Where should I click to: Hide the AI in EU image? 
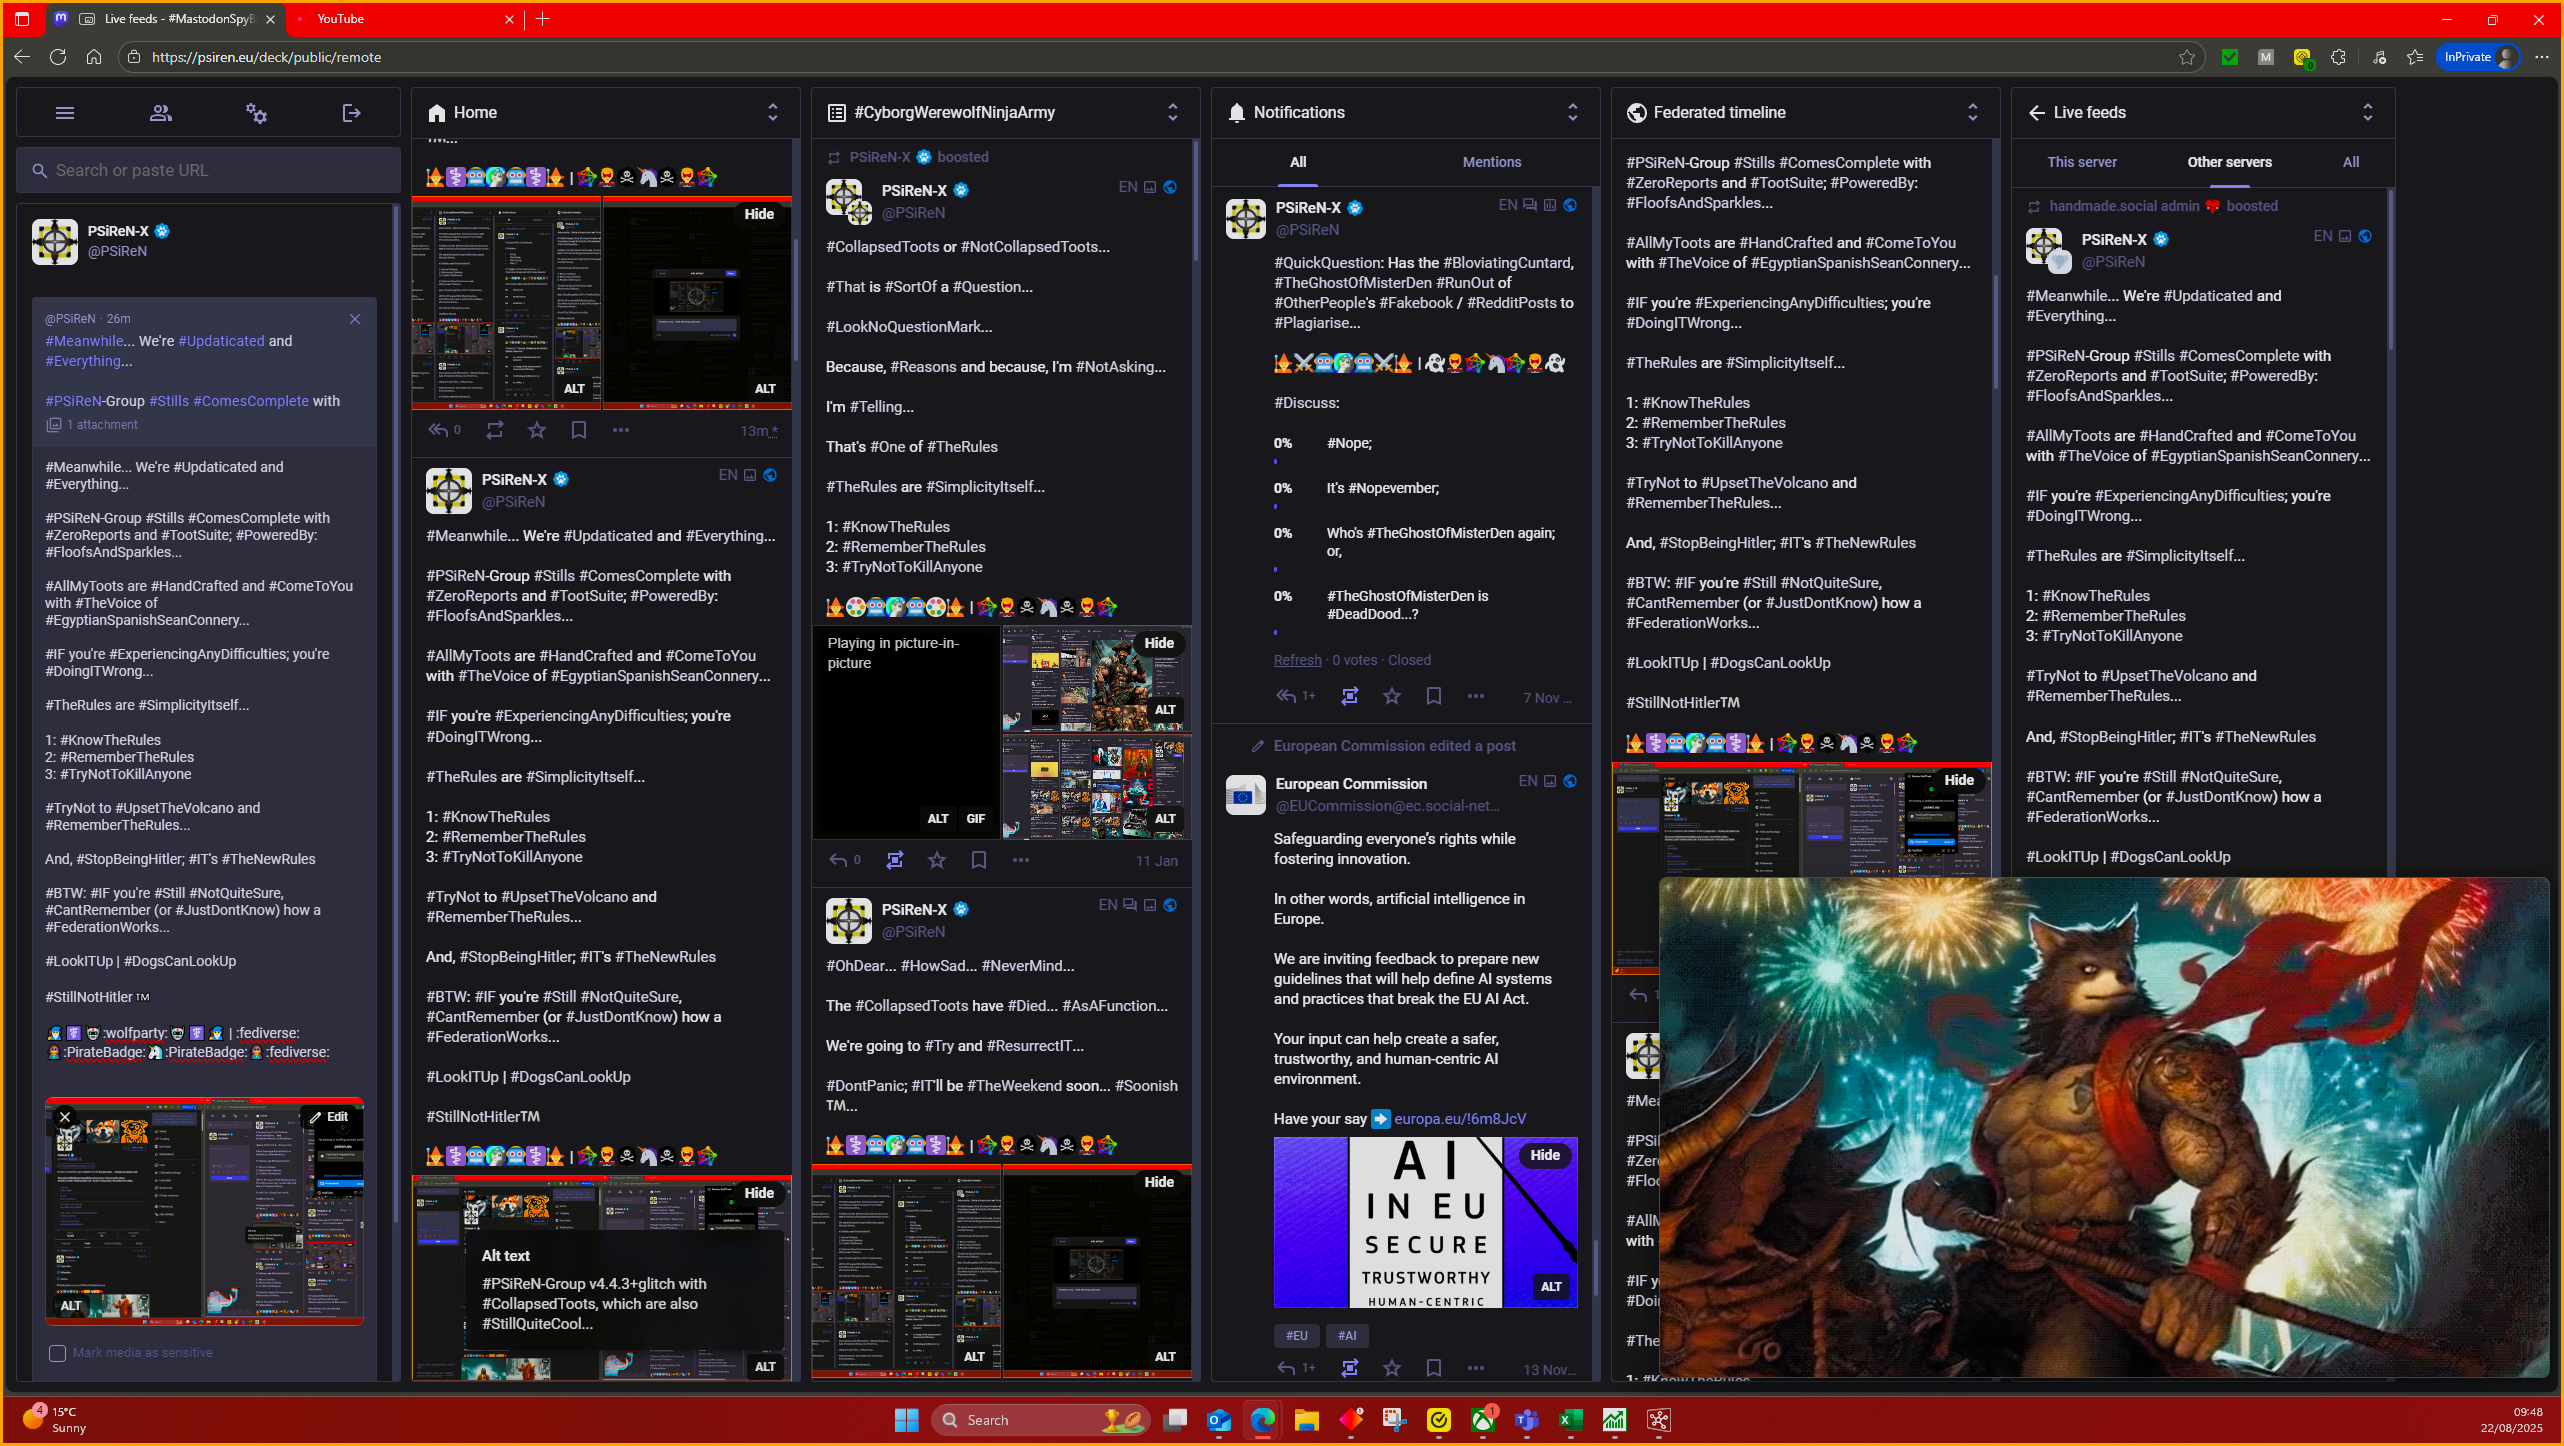pyautogui.click(x=1544, y=1155)
